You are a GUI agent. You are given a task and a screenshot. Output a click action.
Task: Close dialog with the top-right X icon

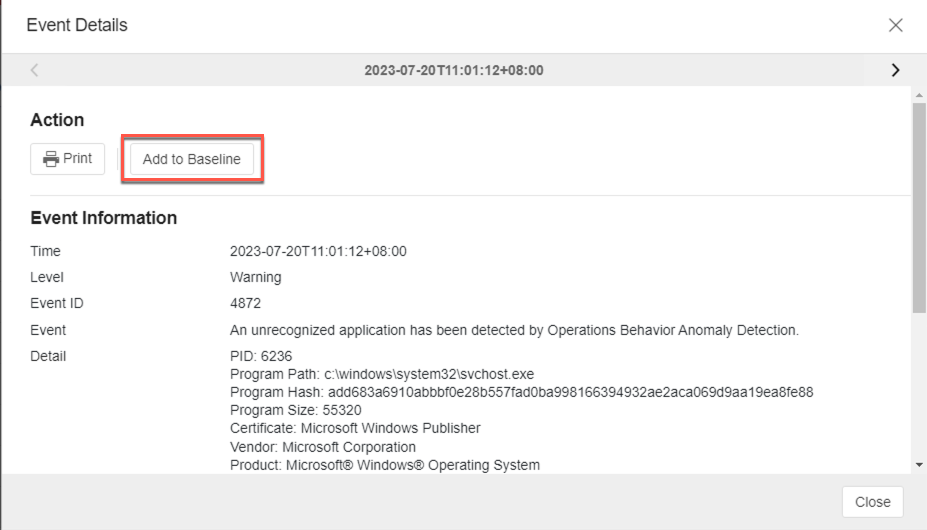click(x=895, y=25)
